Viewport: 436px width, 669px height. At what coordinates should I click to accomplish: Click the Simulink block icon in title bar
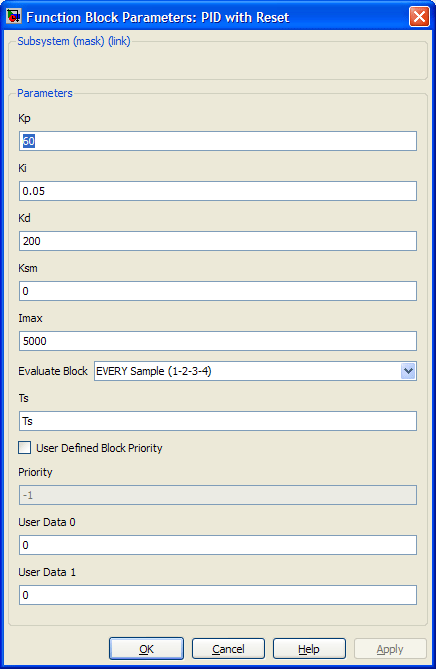click(x=14, y=17)
